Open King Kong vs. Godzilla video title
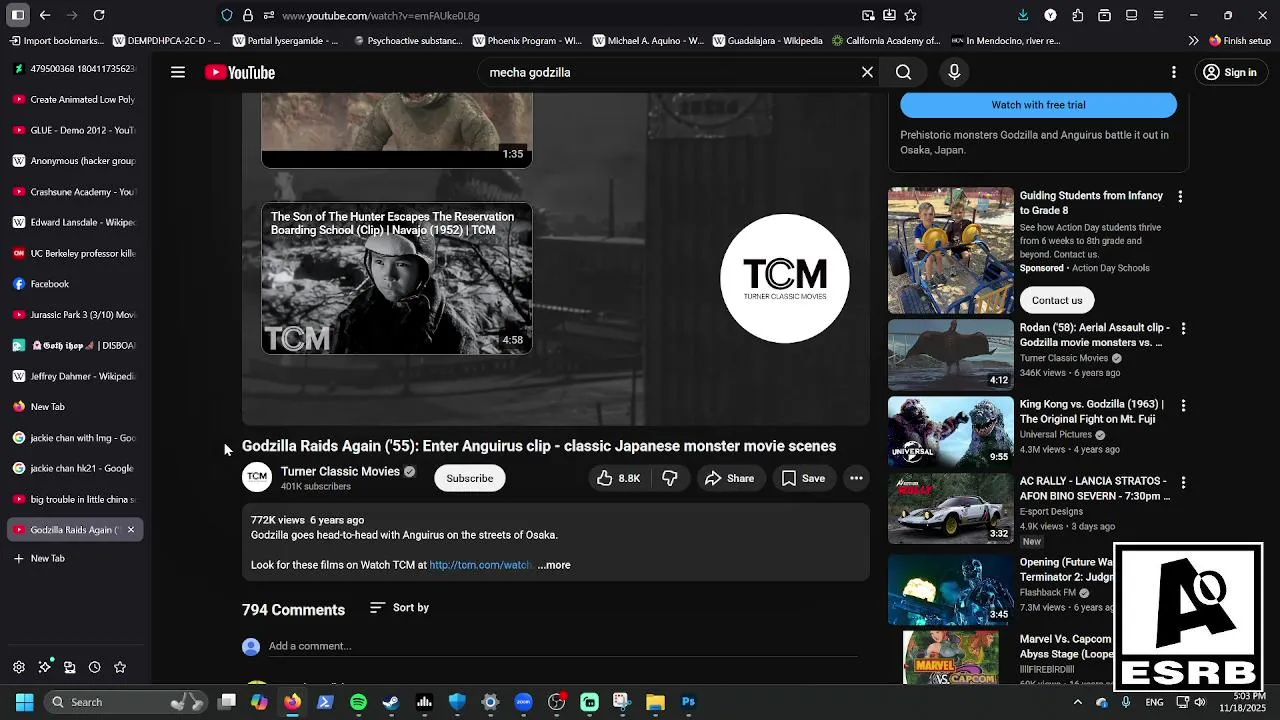1280x720 pixels. click(x=1094, y=412)
